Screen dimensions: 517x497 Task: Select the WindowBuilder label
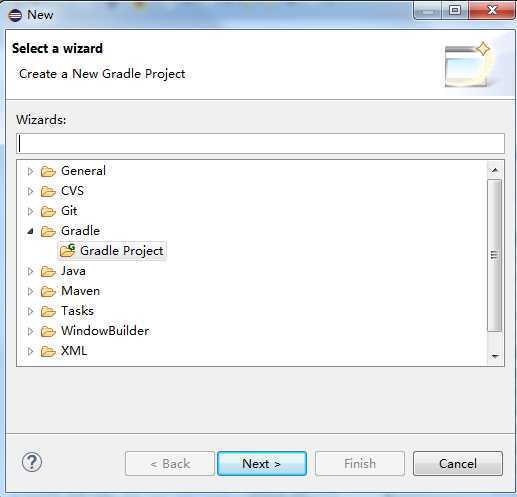[105, 331]
